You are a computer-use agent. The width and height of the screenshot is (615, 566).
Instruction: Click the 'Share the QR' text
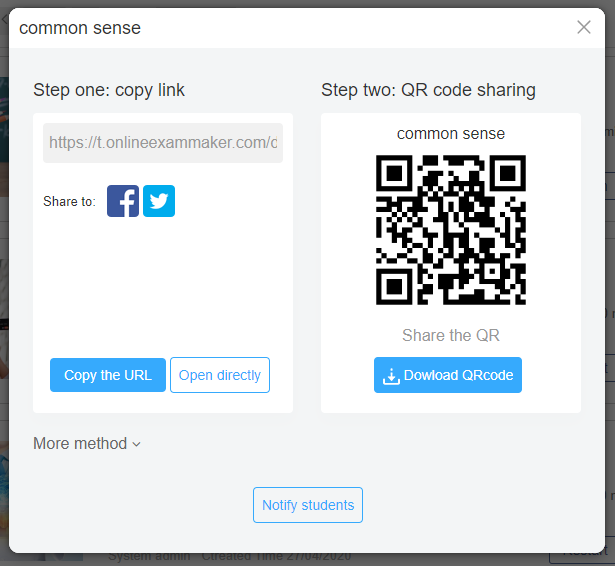451,335
